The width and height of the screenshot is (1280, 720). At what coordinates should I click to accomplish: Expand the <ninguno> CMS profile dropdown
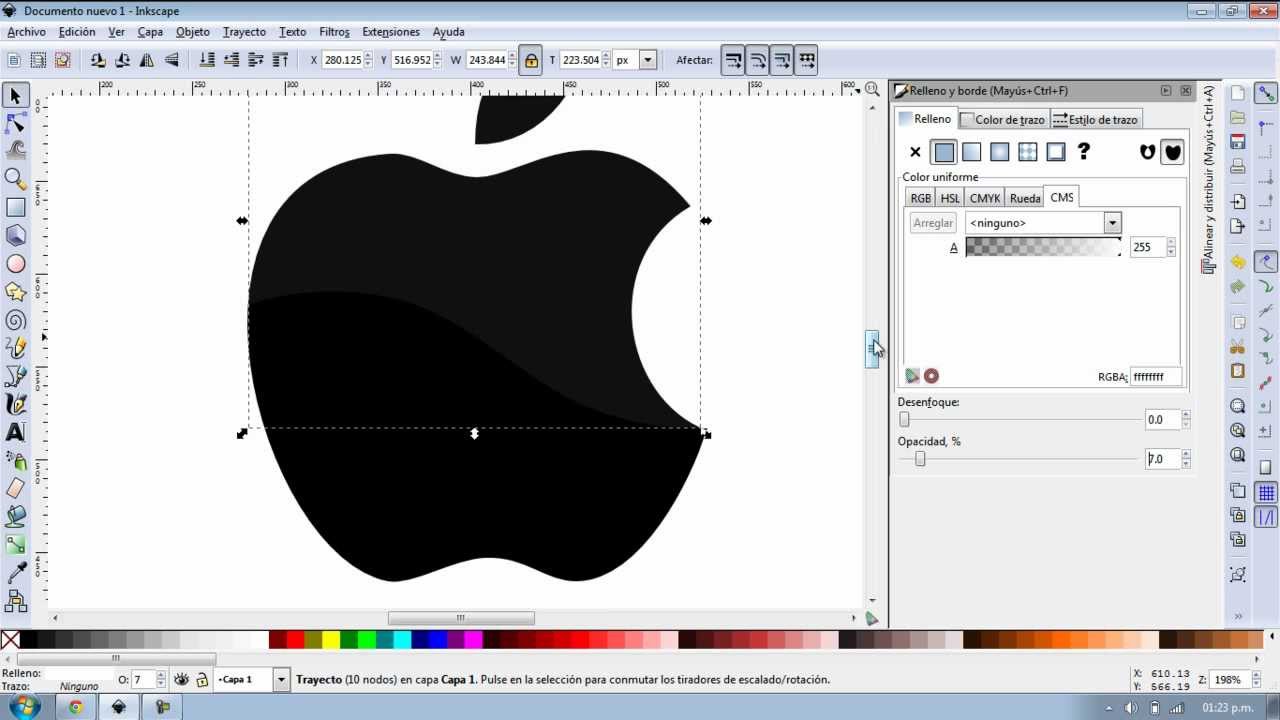point(1112,222)
